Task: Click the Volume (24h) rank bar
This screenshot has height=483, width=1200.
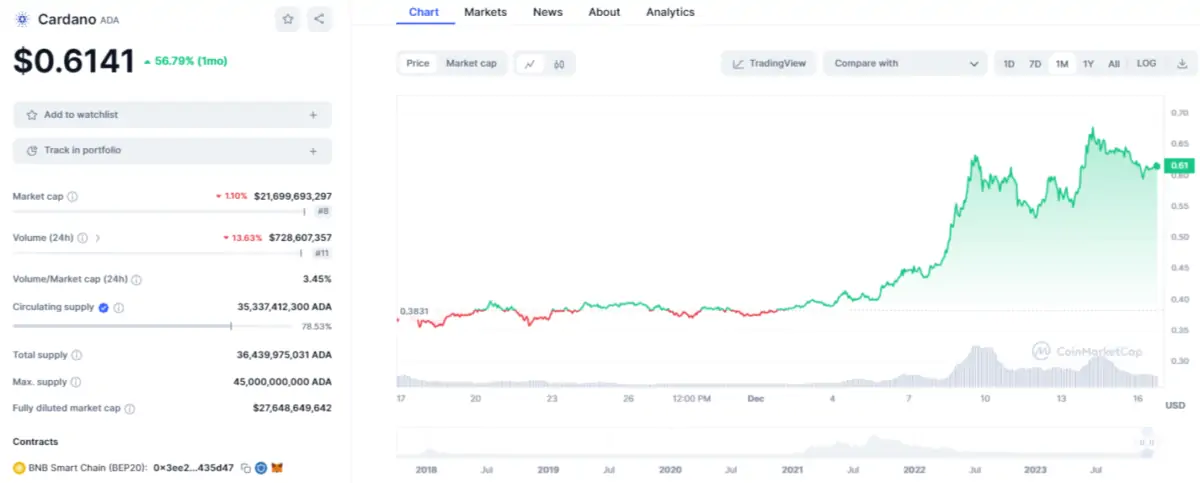Action: pyautogui.click(x=158, y=254)
